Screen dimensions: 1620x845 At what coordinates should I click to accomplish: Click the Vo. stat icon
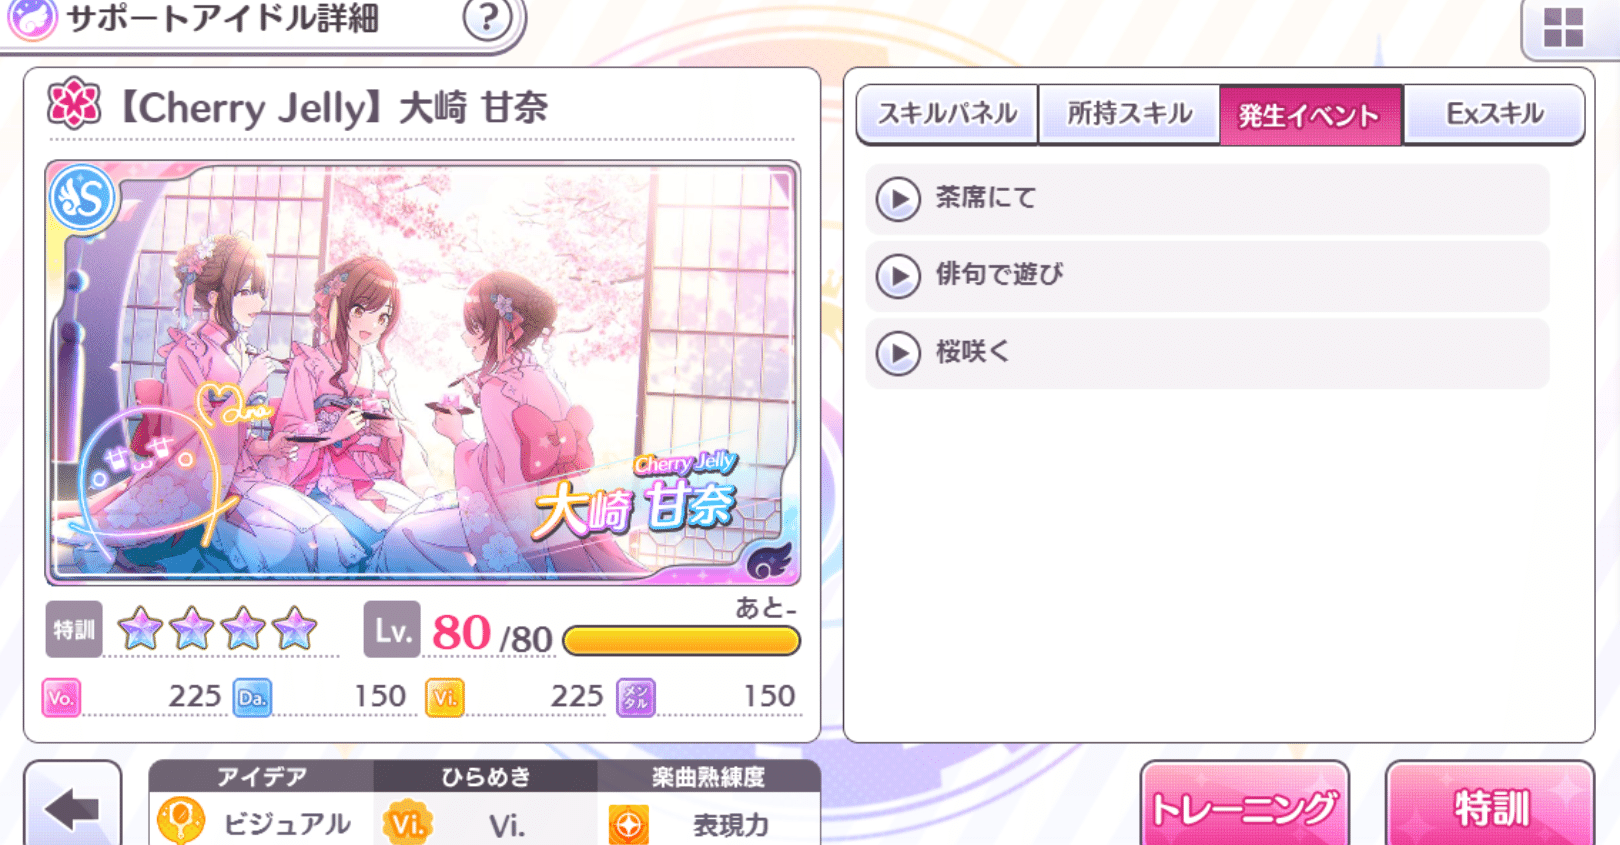pos(61,697)
